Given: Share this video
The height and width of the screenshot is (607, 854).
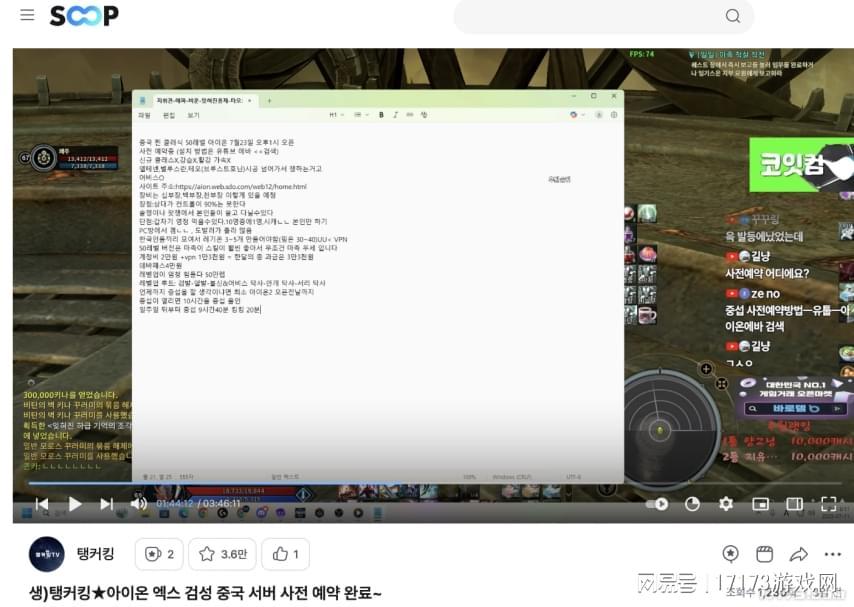Looking at the screenshot, I should click(x=798, y=554).
